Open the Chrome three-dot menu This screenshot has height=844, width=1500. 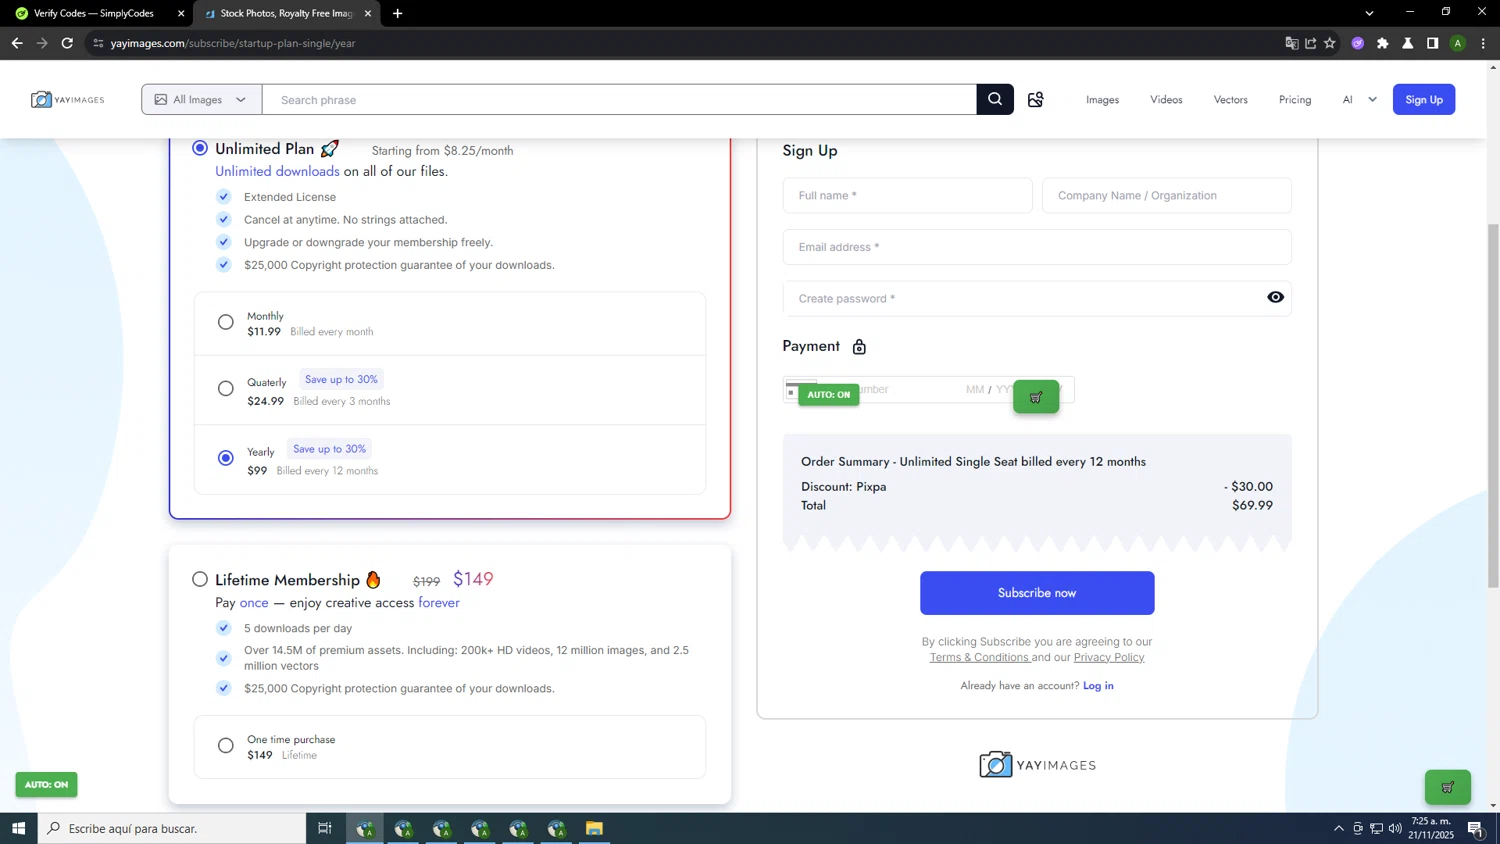pyautogui.click(x=1483, y=43)
